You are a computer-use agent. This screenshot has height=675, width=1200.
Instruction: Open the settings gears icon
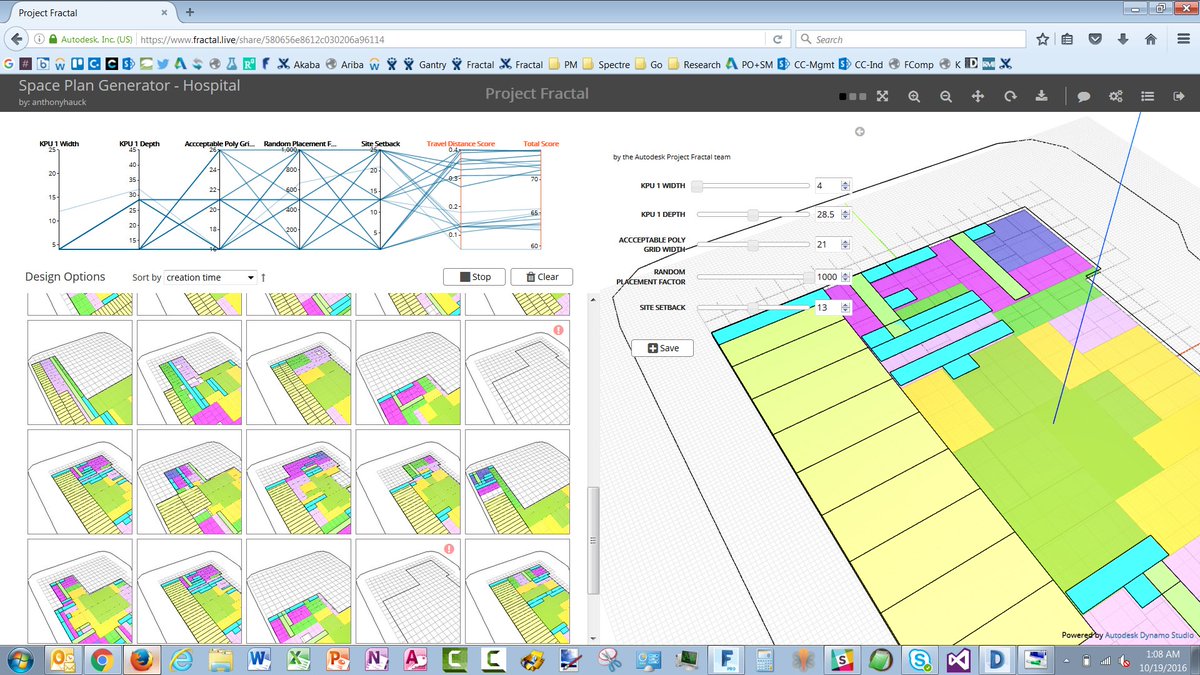1115,96
